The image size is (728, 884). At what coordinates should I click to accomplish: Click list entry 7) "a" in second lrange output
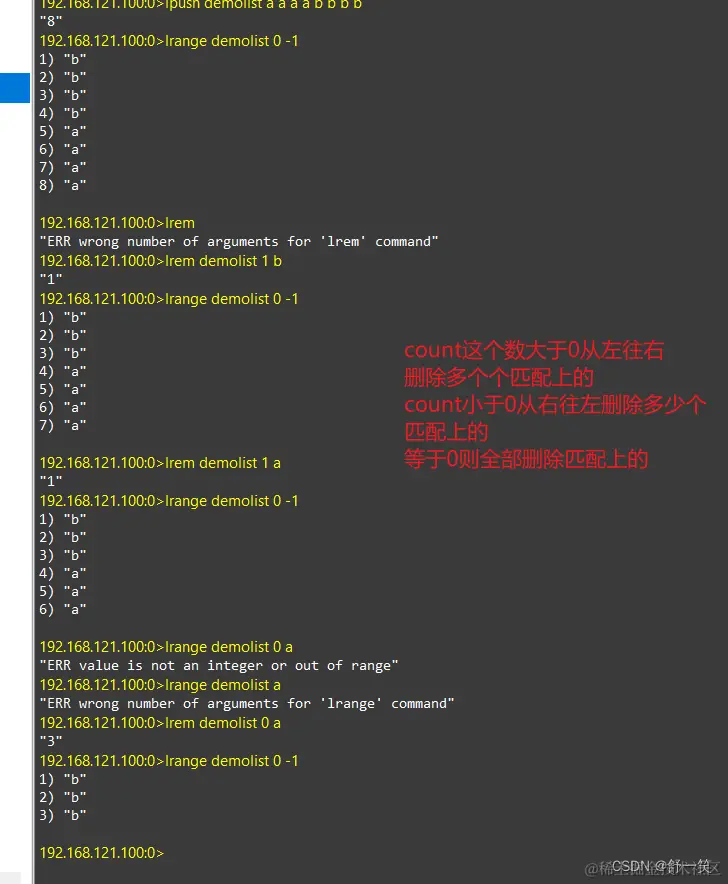(x=63, y=425)
